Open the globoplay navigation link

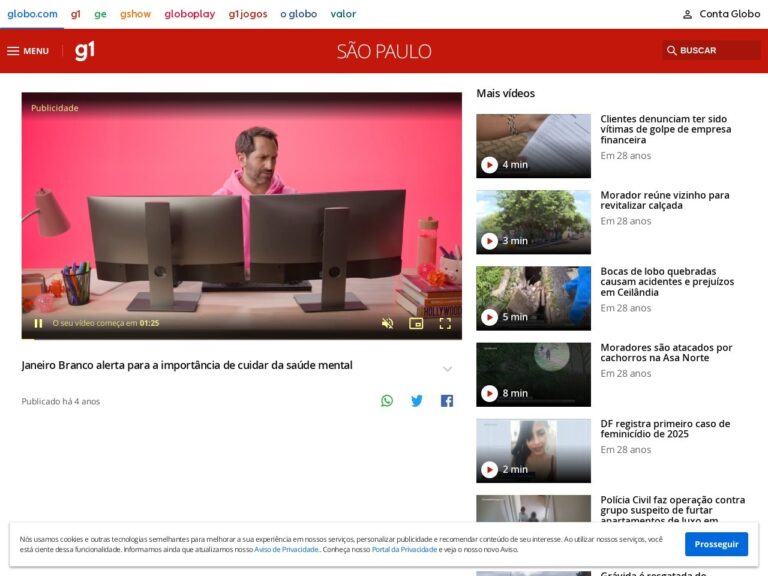point(190,14)
